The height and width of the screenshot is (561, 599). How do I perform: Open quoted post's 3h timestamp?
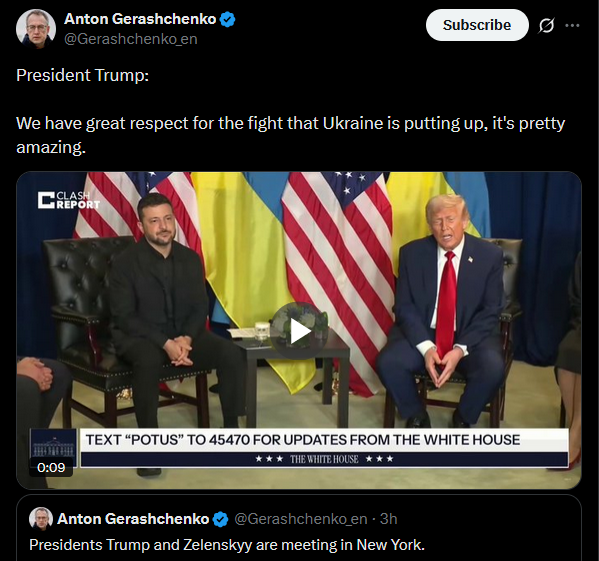click(x=389, y=519)
